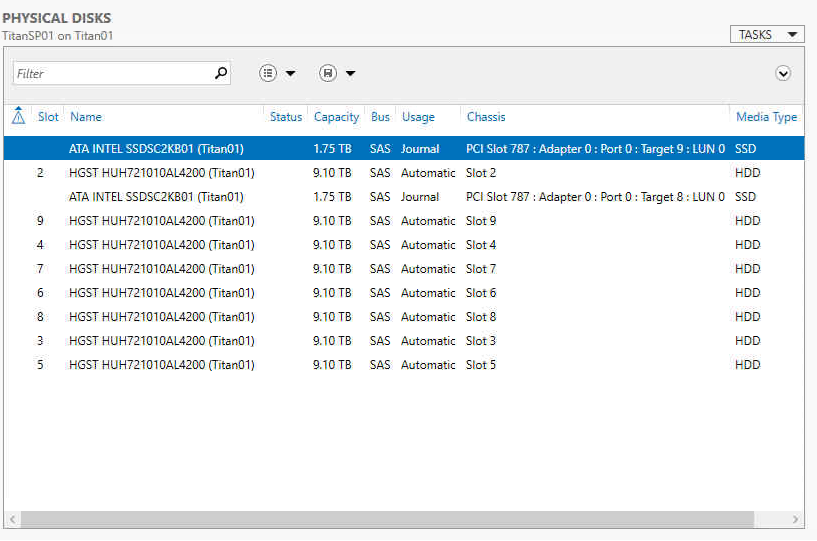817x541 pixels.
Task: Sort by the Media Type column header
Action: (766, 117)
